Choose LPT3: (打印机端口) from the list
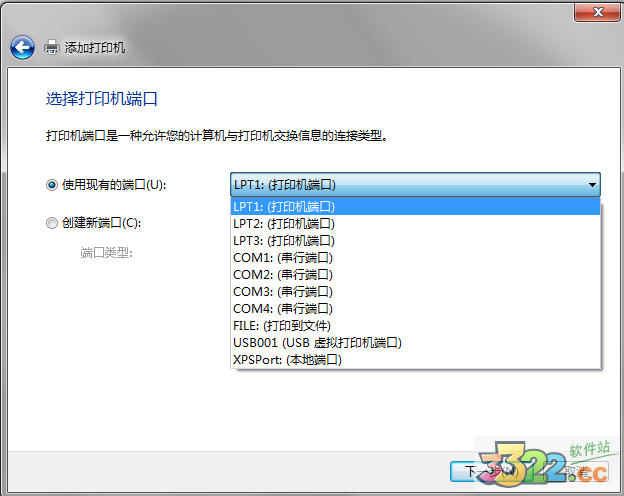The width and height of the screenshot is (624, 496). [x=415, y=241]
